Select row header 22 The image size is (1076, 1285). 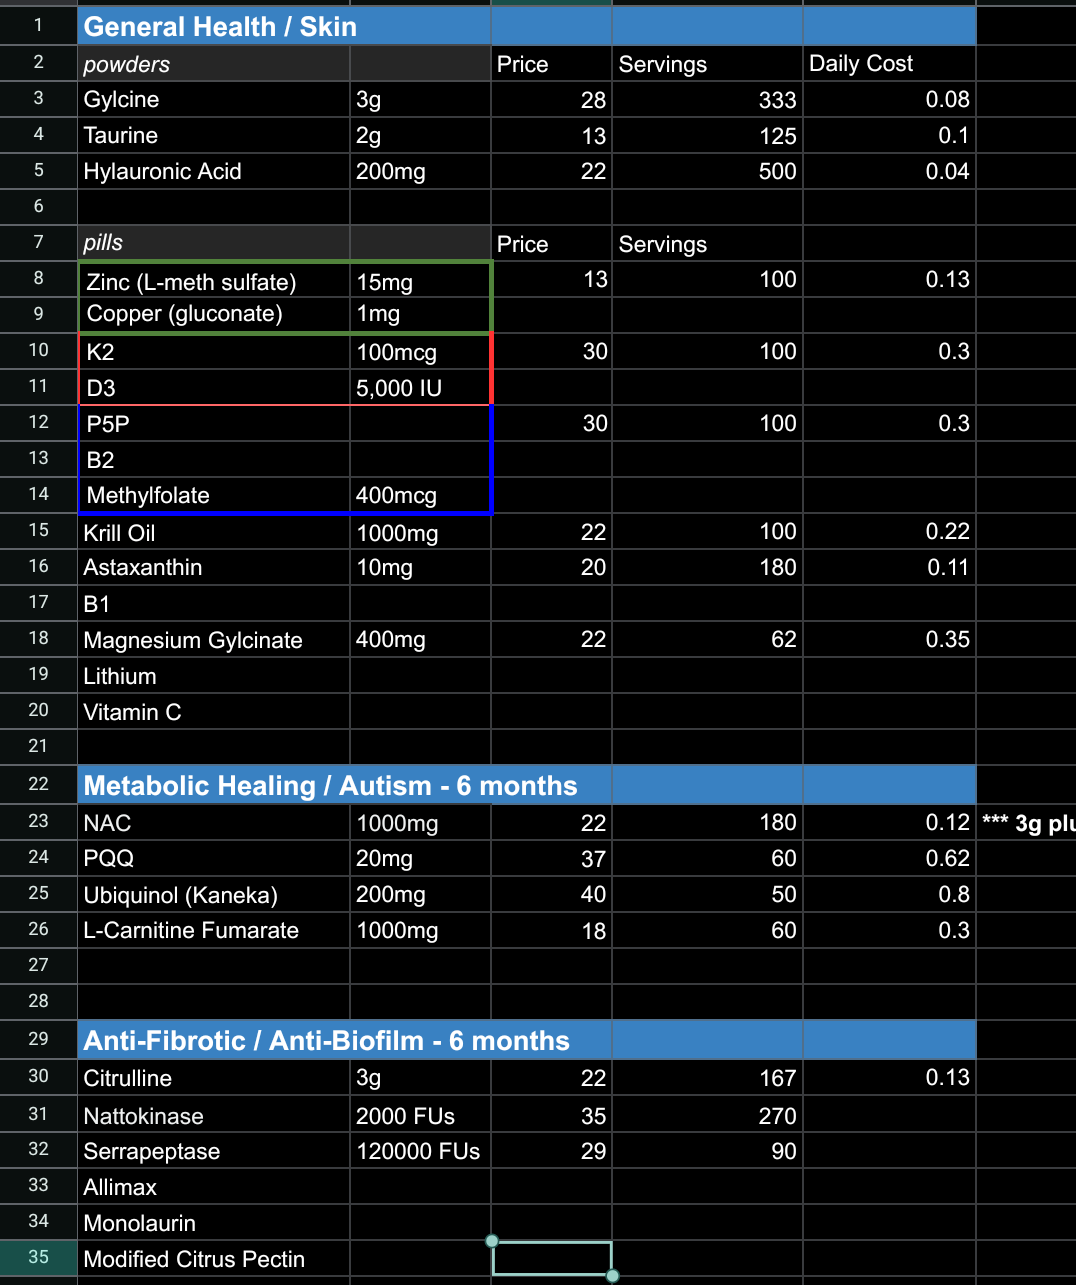click(38, 785)
